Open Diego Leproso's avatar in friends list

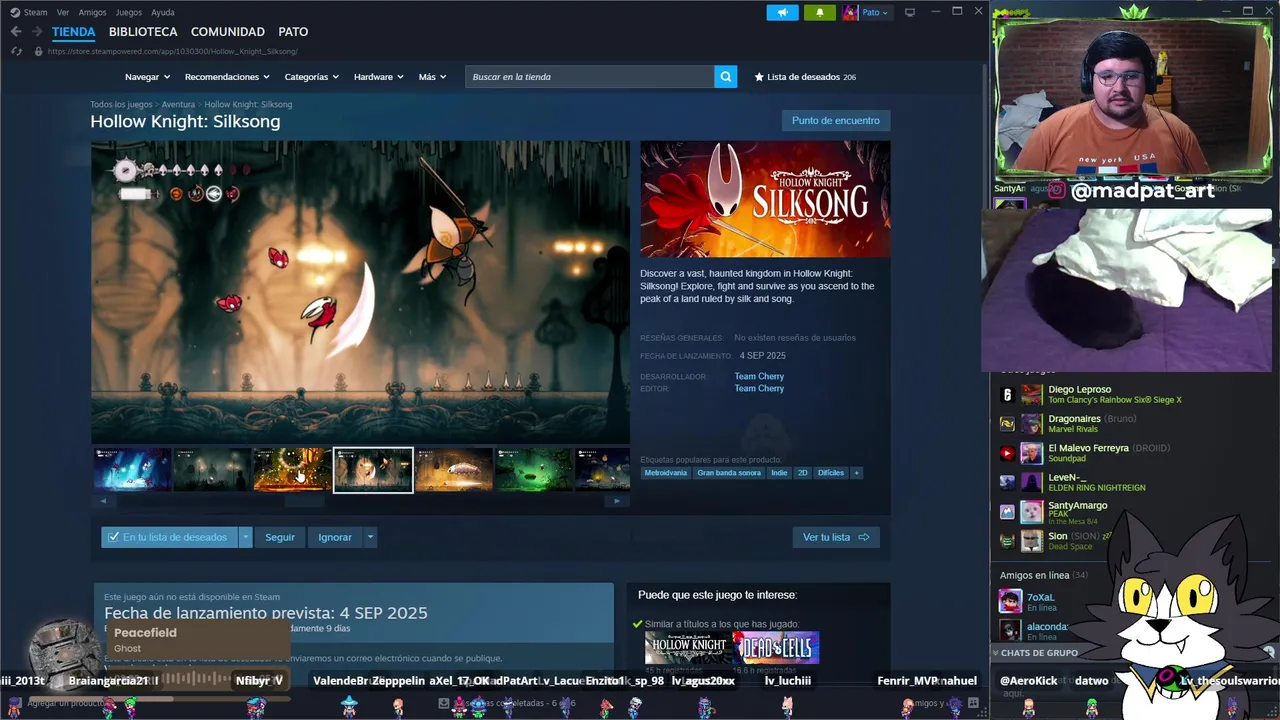click(x=1031, y=395)
